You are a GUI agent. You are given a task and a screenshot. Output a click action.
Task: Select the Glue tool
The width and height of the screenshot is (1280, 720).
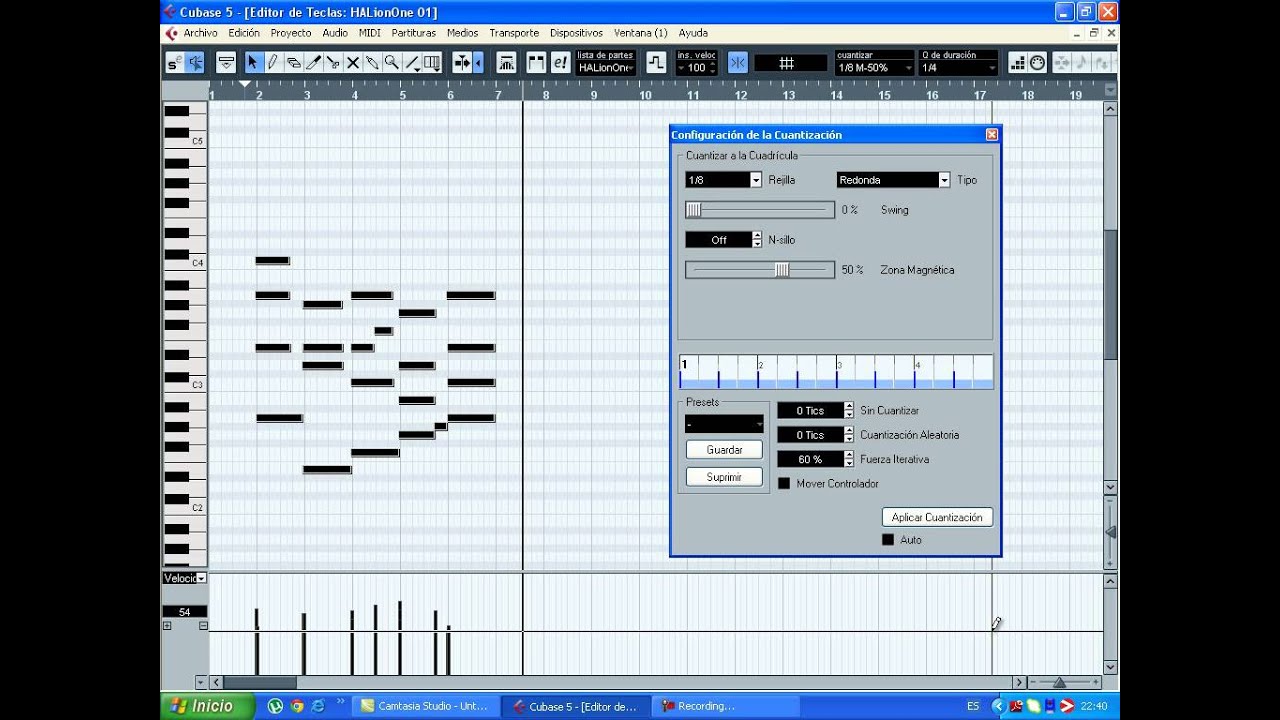372,62
